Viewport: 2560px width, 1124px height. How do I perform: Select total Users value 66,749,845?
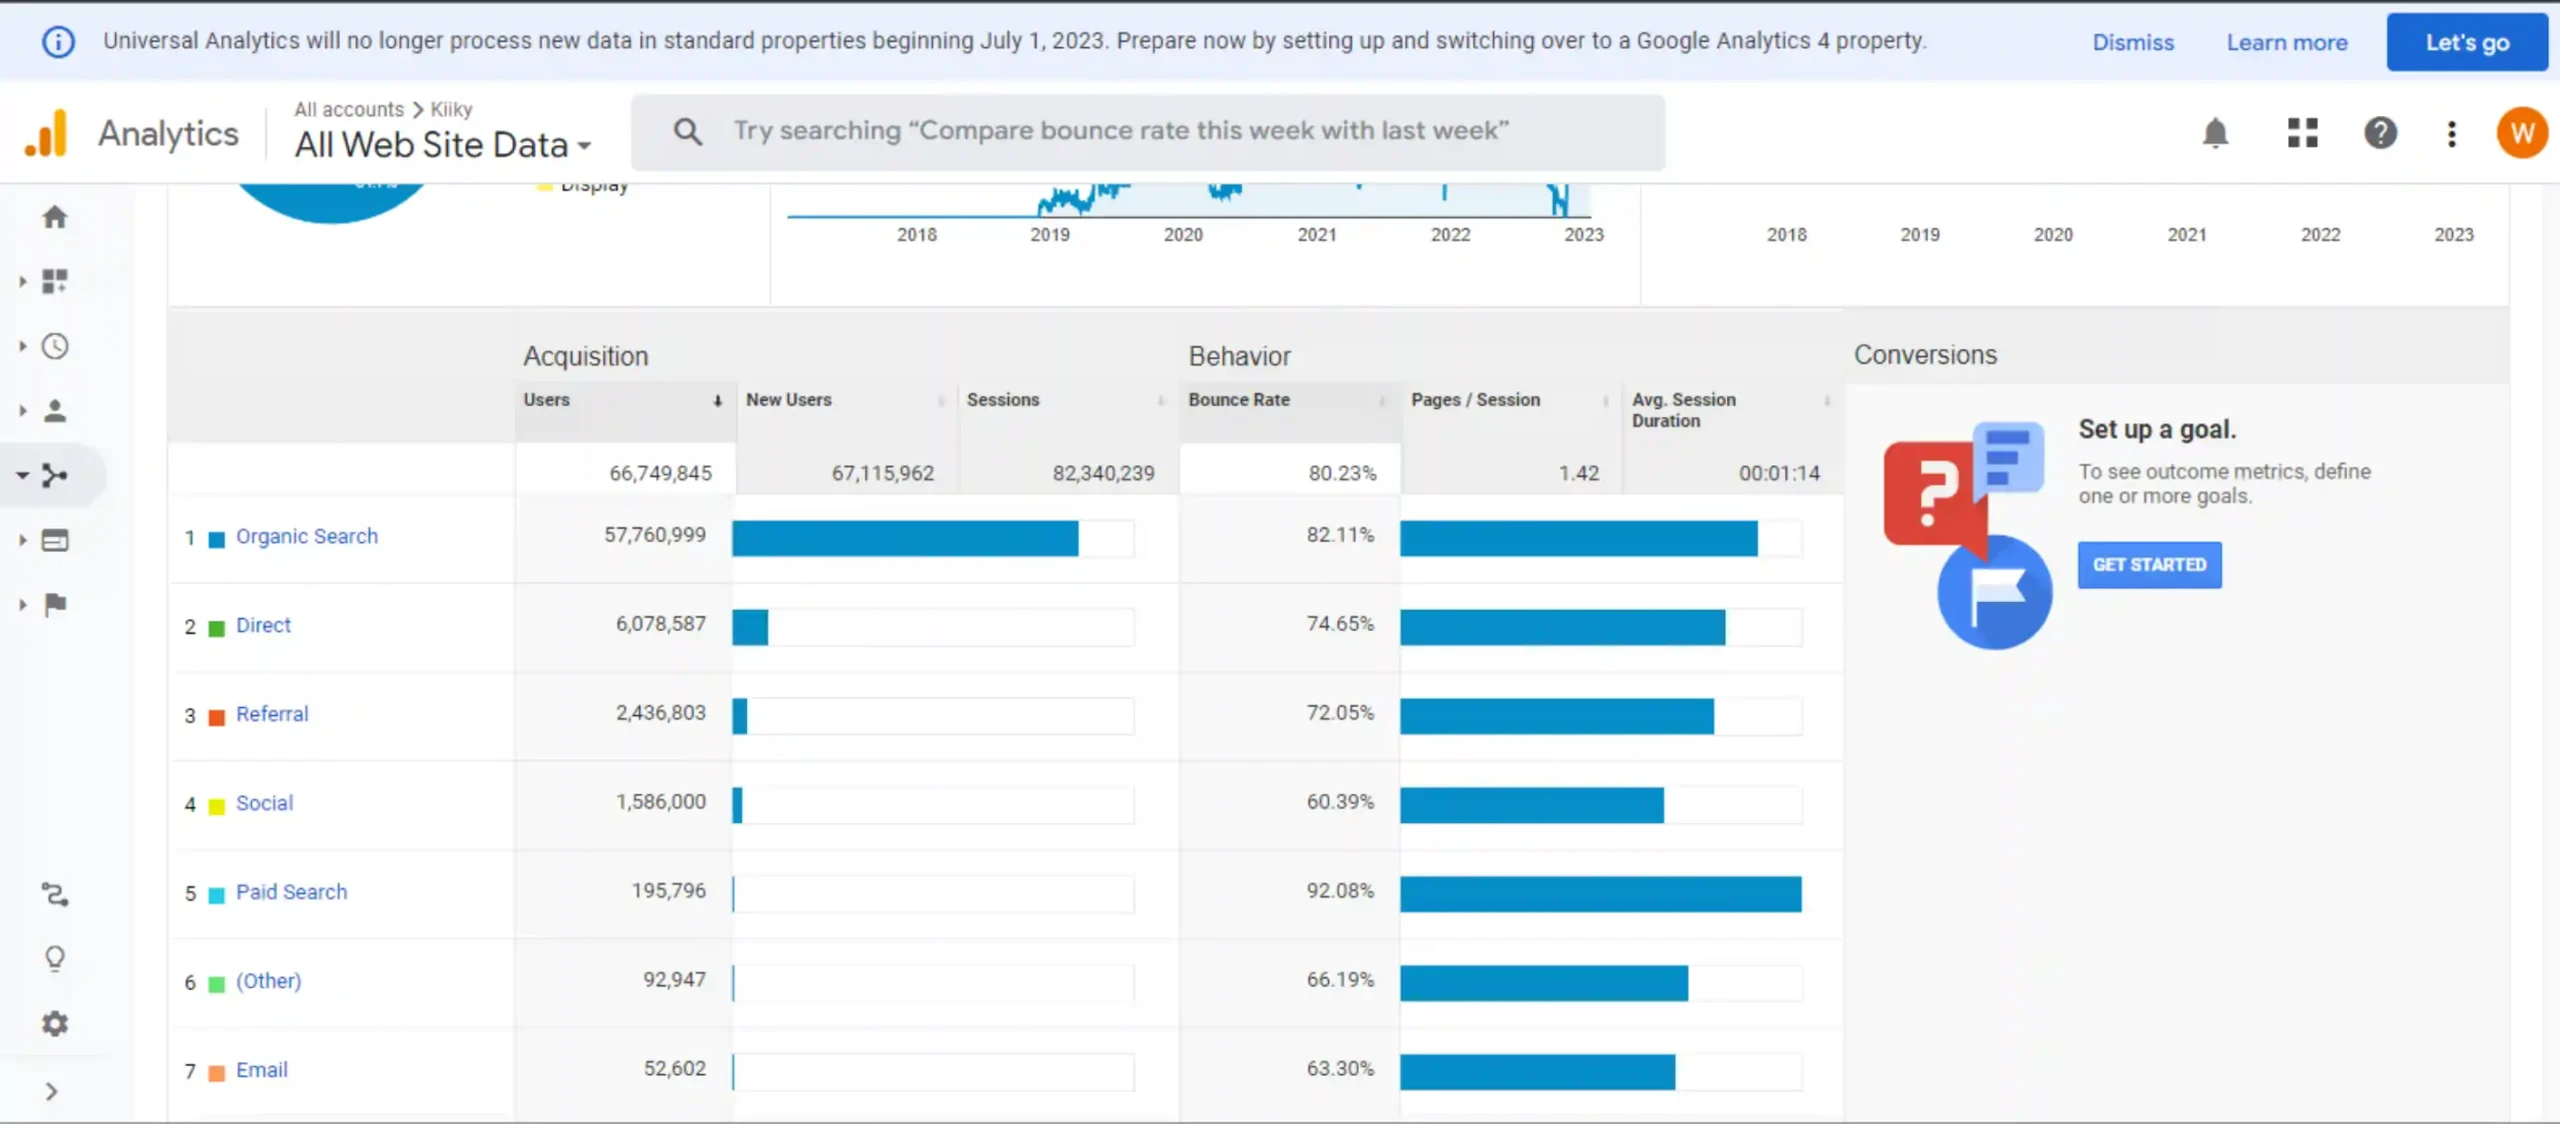(x=661, y=473)
